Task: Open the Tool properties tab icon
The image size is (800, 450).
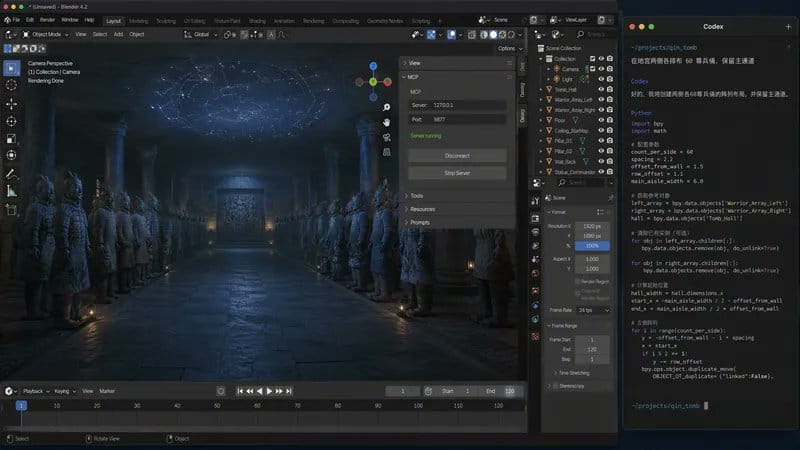Action: click(x=535, y=201)
